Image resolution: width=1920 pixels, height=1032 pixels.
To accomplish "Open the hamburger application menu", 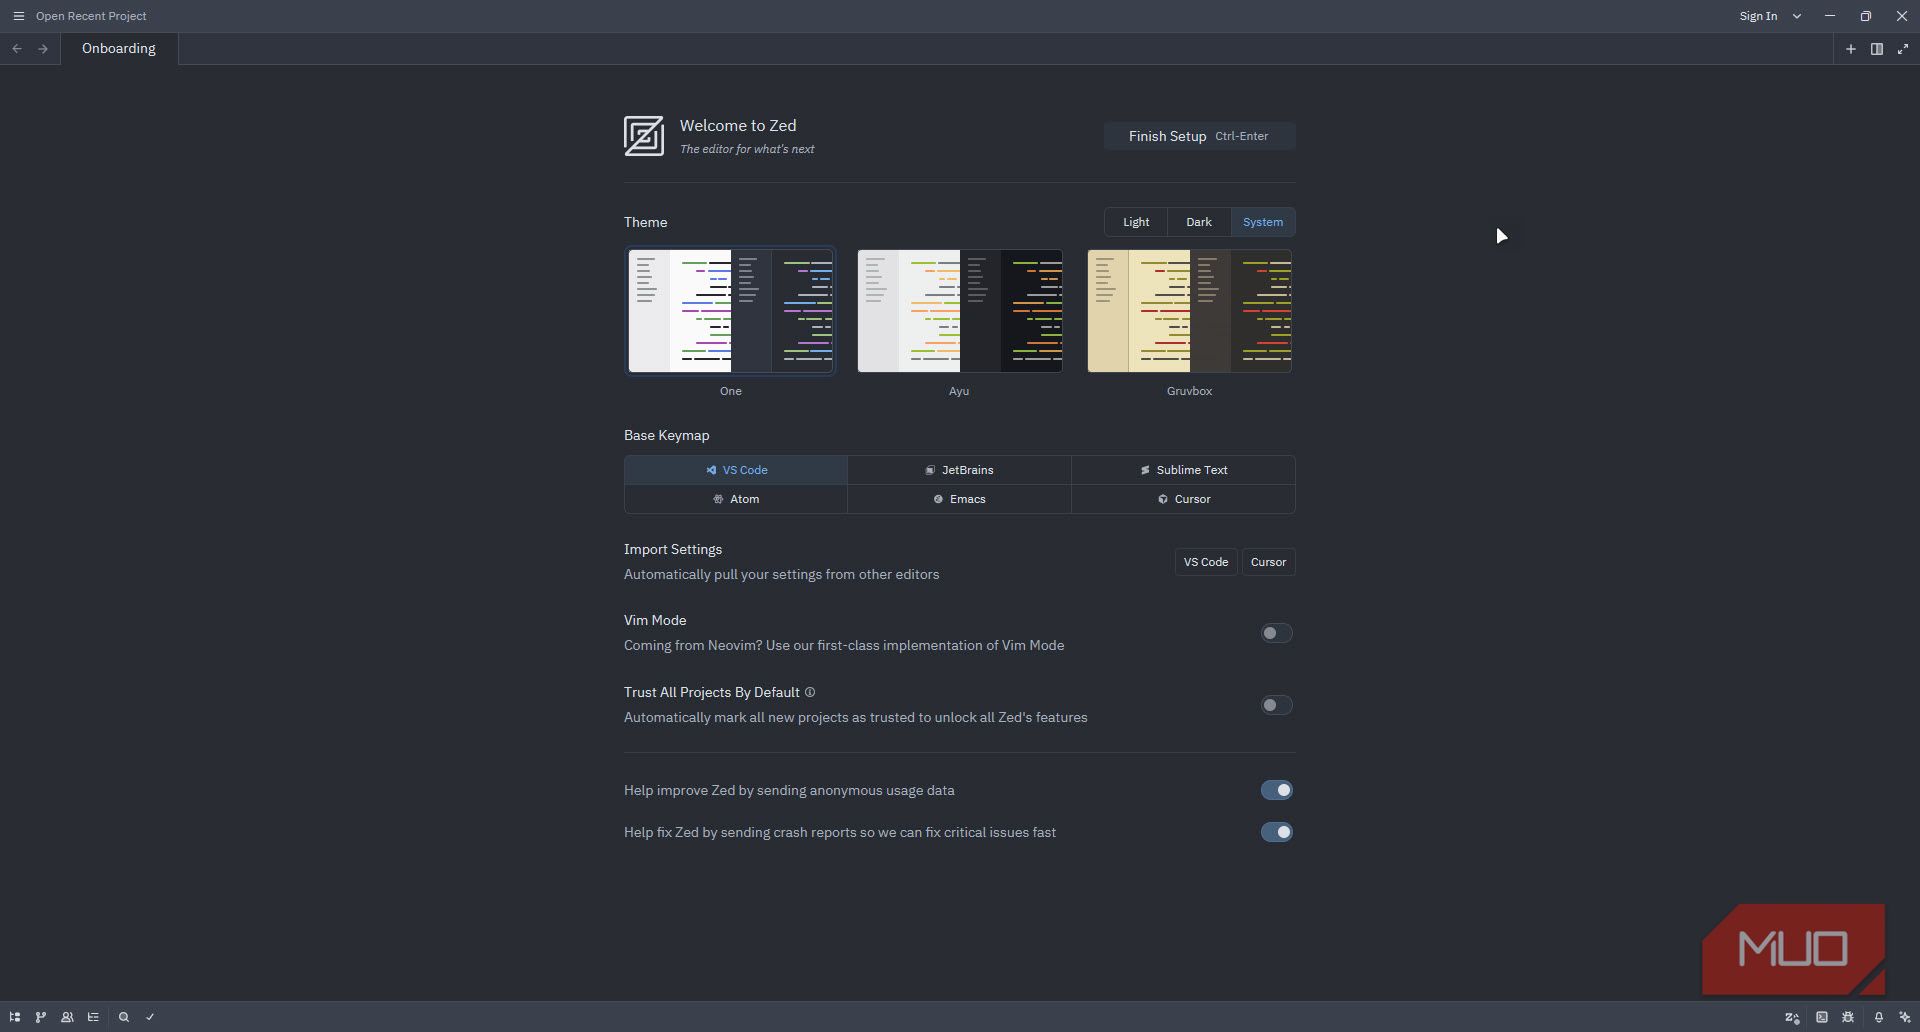I will pyautogui.click(x=18, y=16).
